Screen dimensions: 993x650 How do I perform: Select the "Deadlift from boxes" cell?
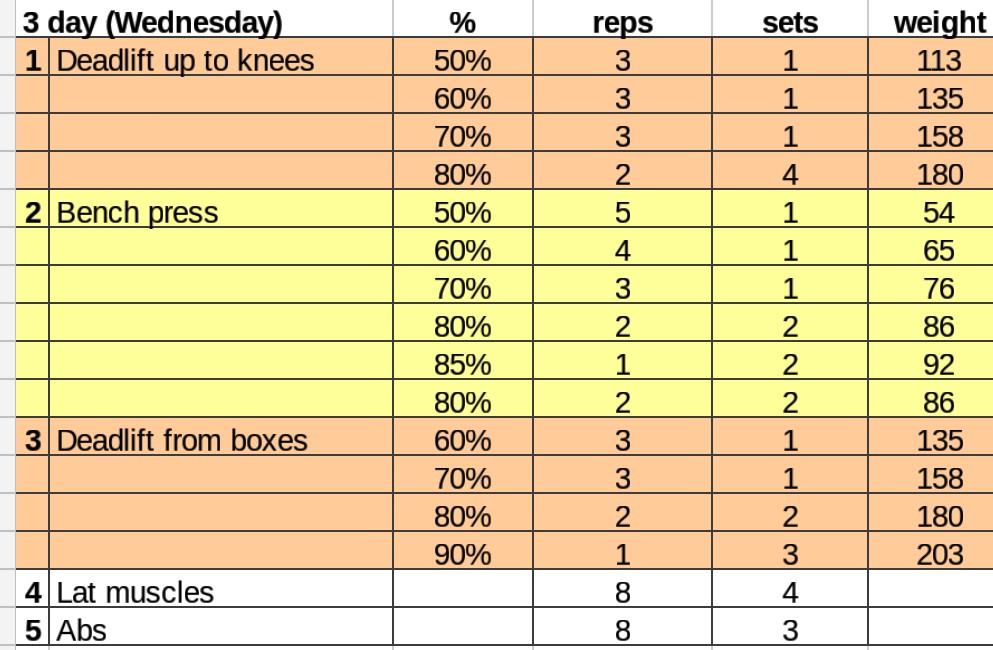tap(182, 441)
